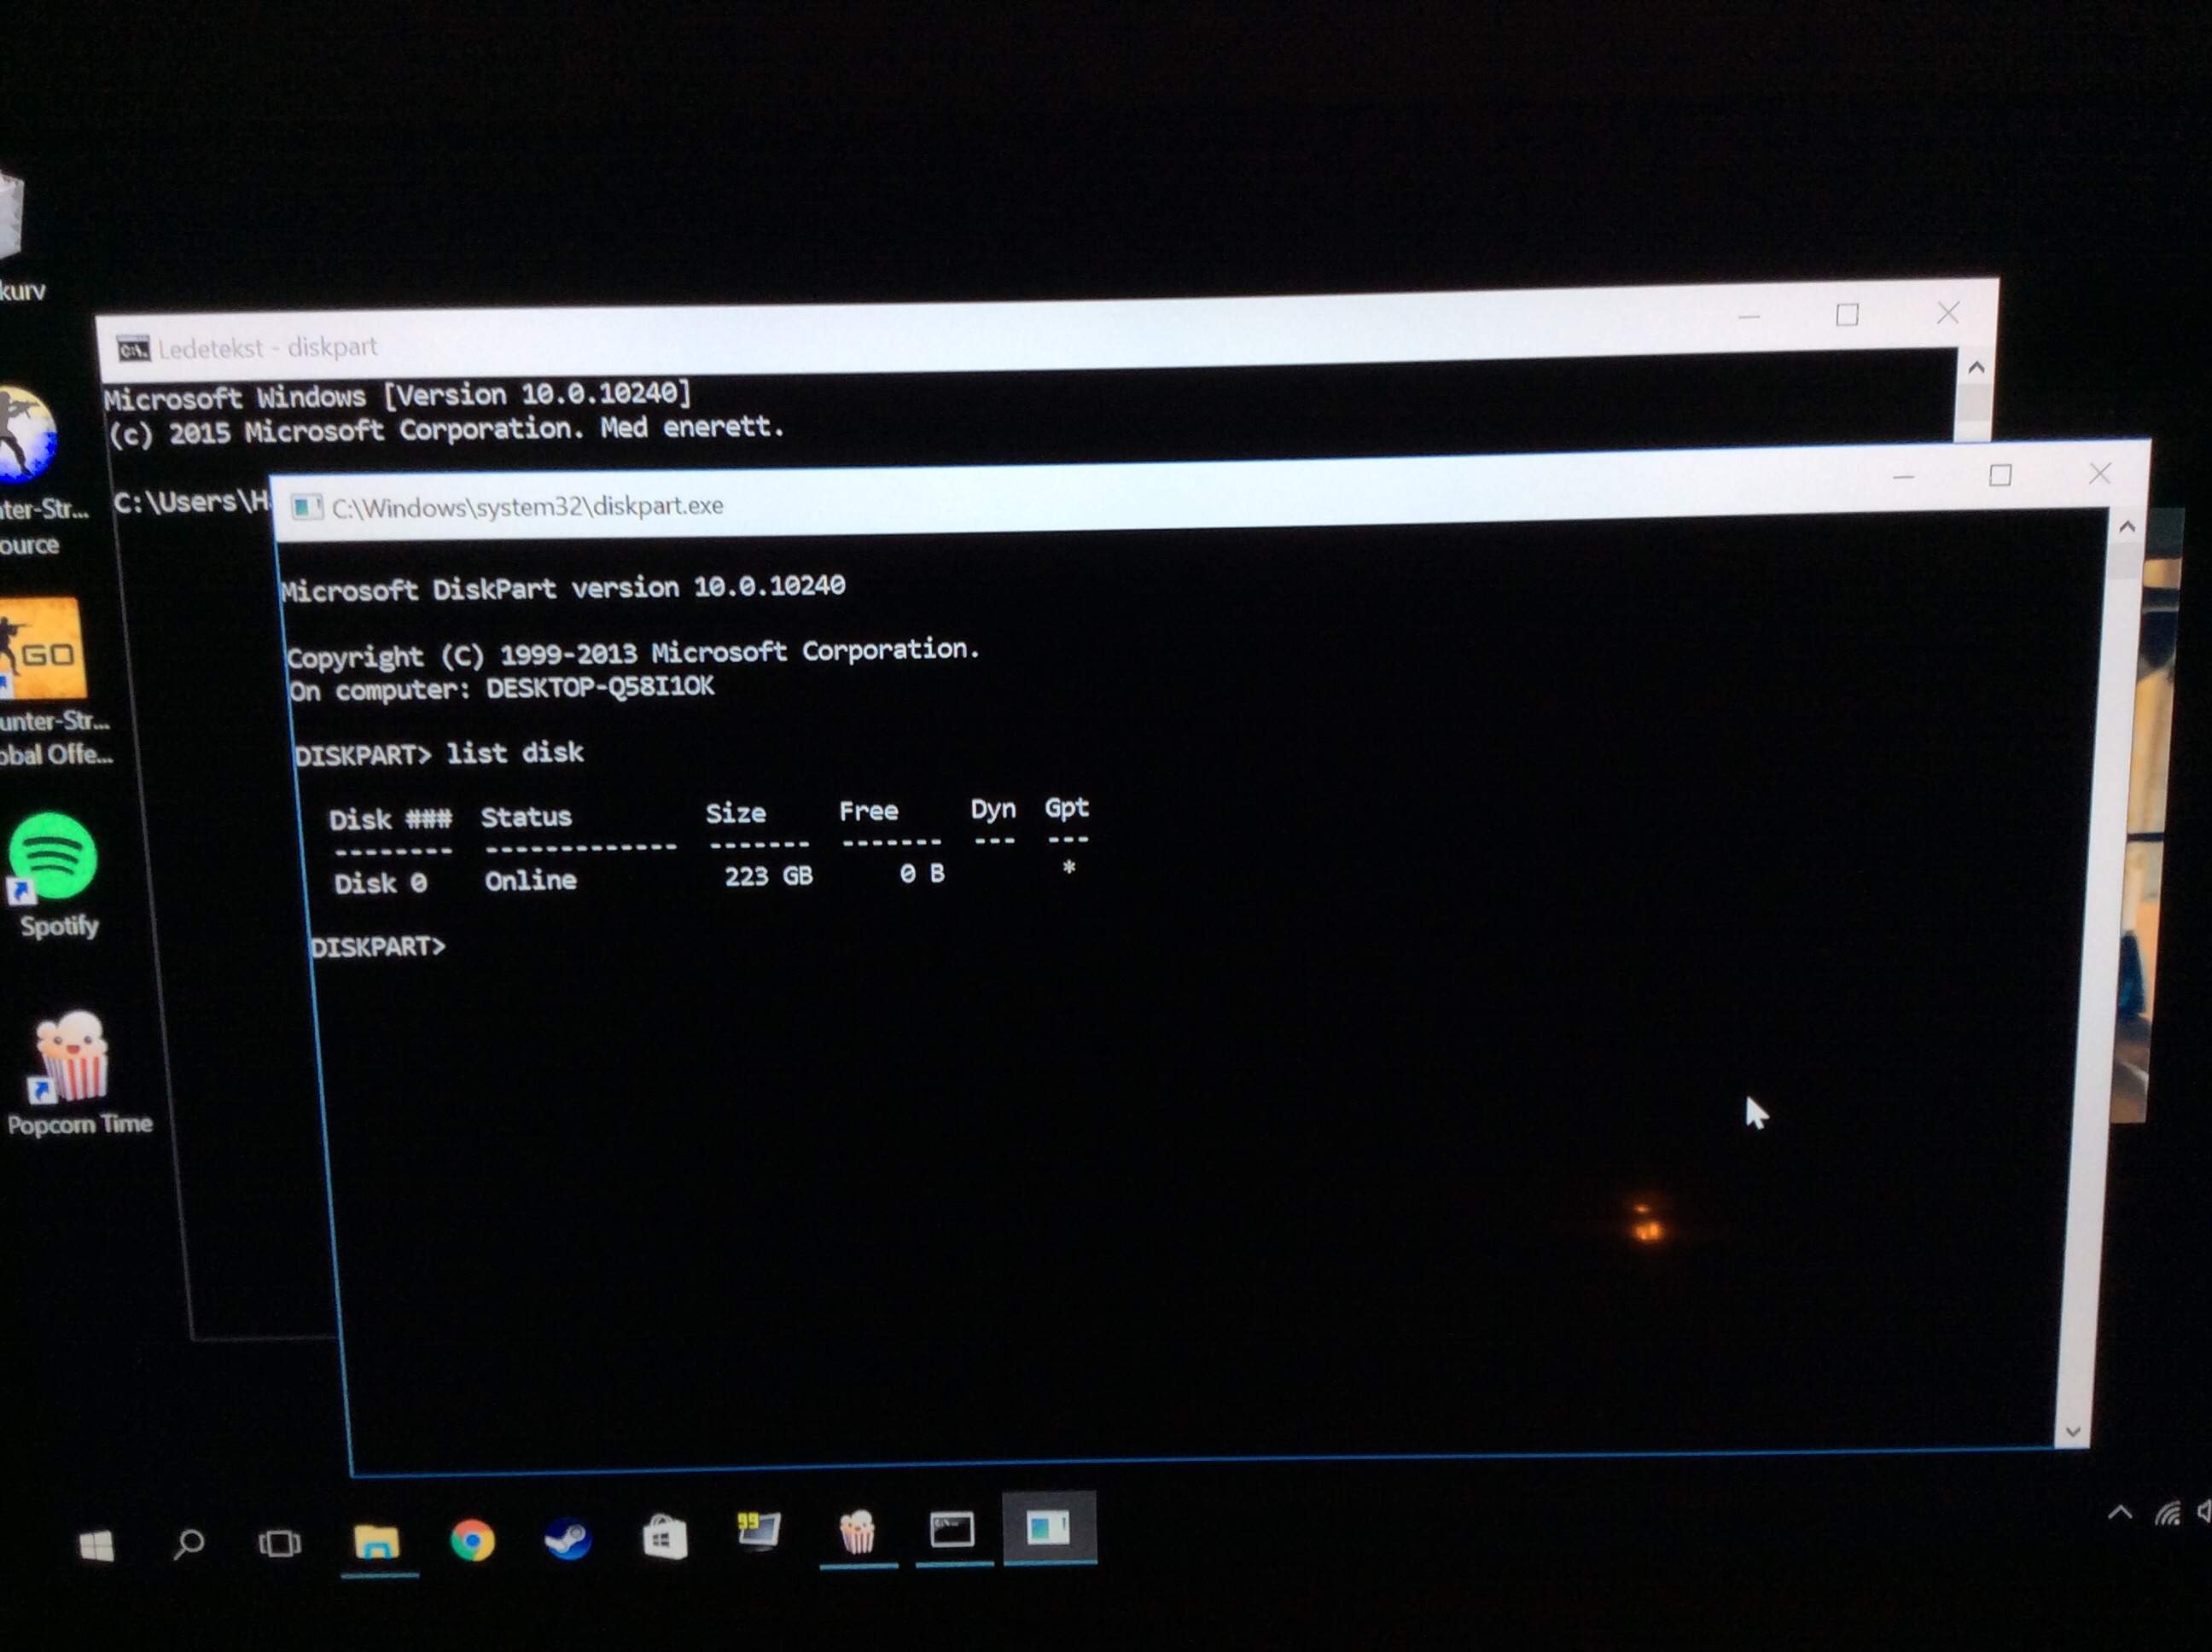Viewport: 2212px width, 1652px height.
Task: Click the 'Free' column header
Action: (868, 811)
